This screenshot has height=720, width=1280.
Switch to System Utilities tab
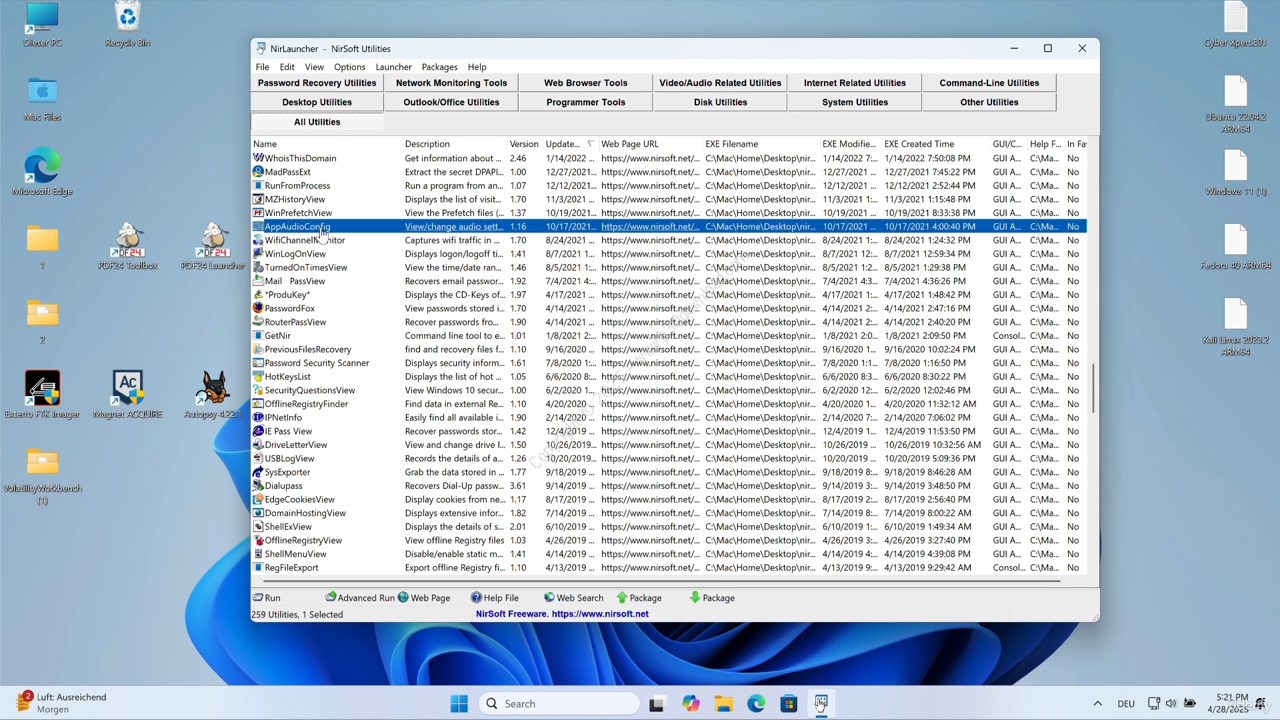pos(855,102)
